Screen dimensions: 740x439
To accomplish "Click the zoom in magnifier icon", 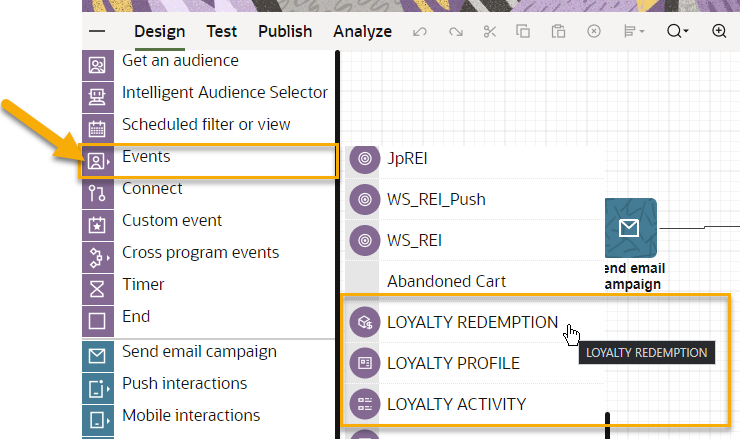I will (x=719, y=31).
